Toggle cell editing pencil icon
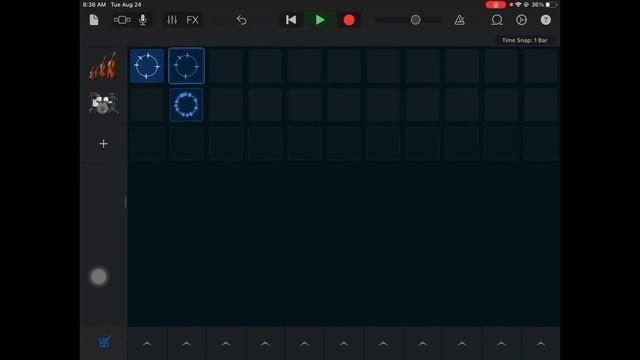This screenshot has height=360, width=640. (104, 342)
